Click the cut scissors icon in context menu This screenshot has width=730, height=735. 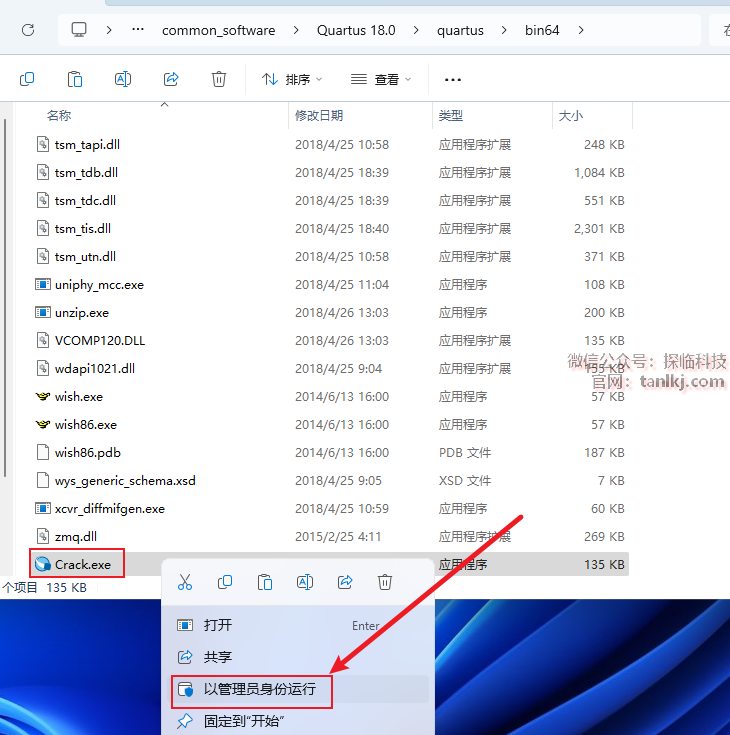pyautogui.click(x=185, y=582)
